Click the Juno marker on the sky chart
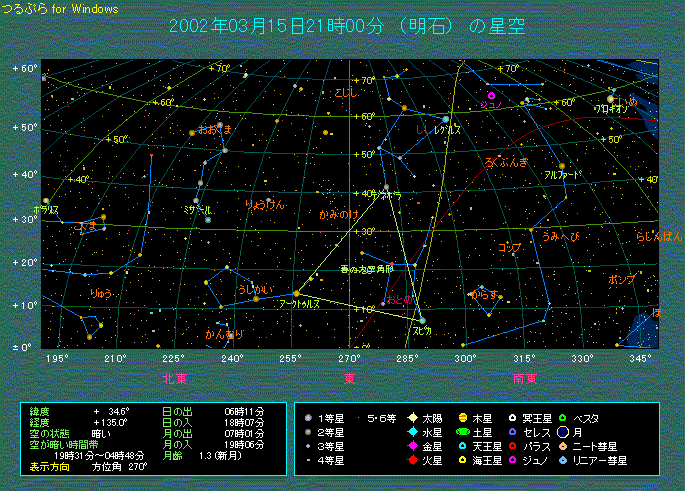This screenshot has width=685, height=491. pos(491,95)
